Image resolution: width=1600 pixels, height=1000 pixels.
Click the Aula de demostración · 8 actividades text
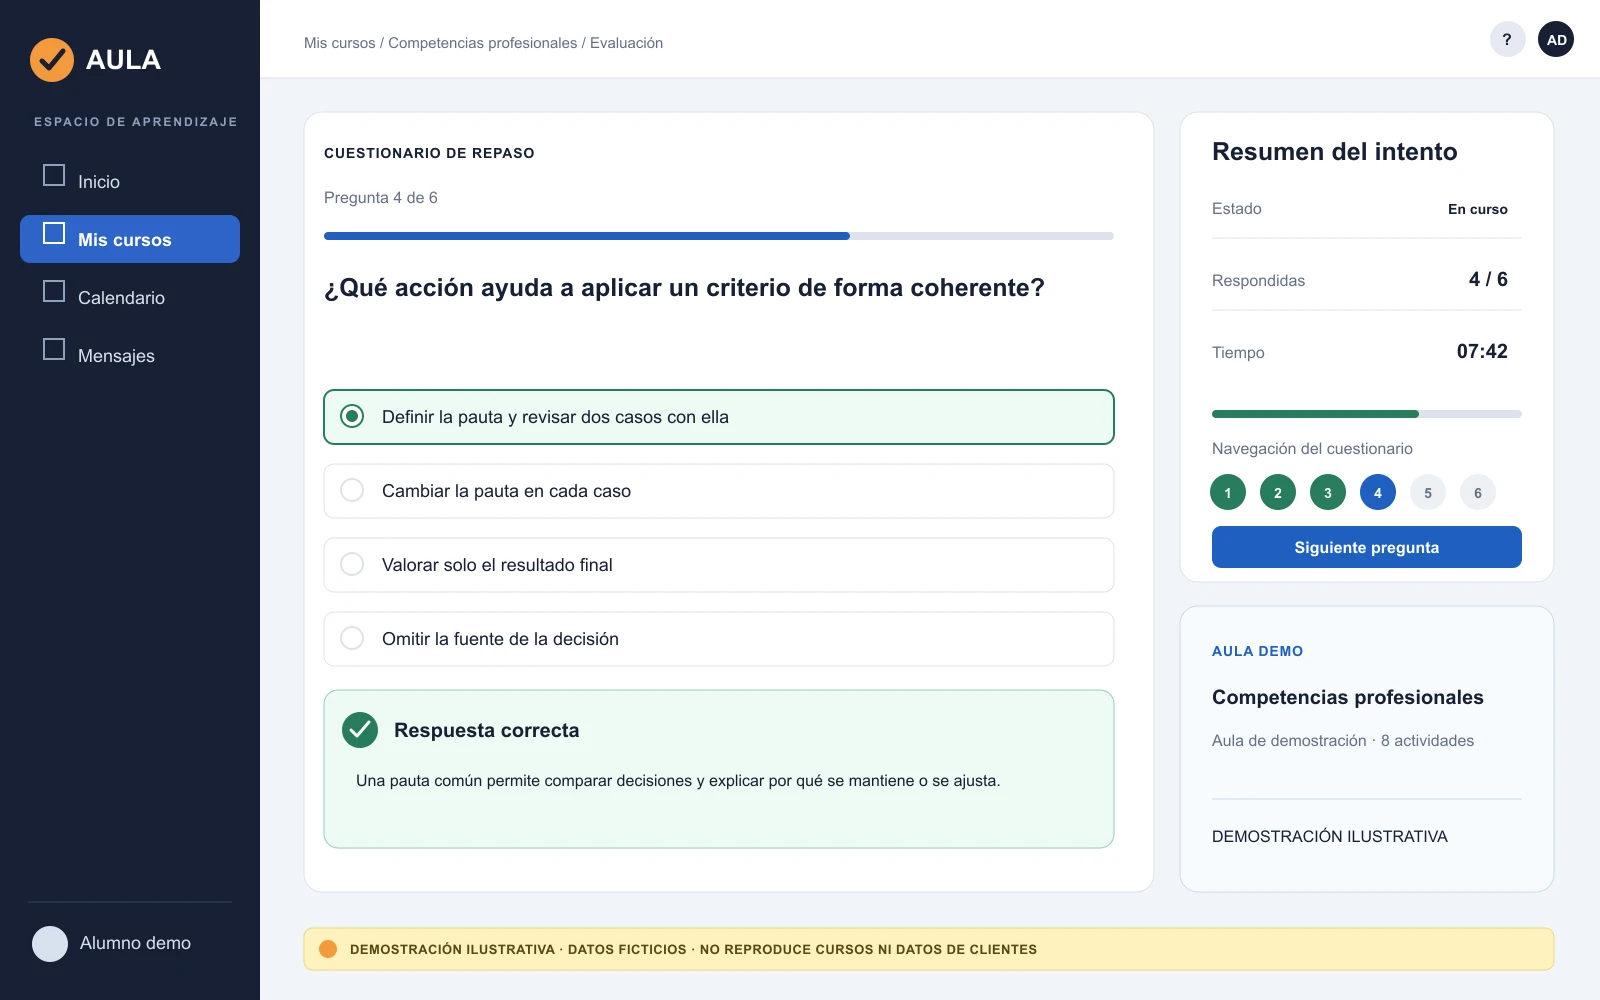pos(1343,740)
